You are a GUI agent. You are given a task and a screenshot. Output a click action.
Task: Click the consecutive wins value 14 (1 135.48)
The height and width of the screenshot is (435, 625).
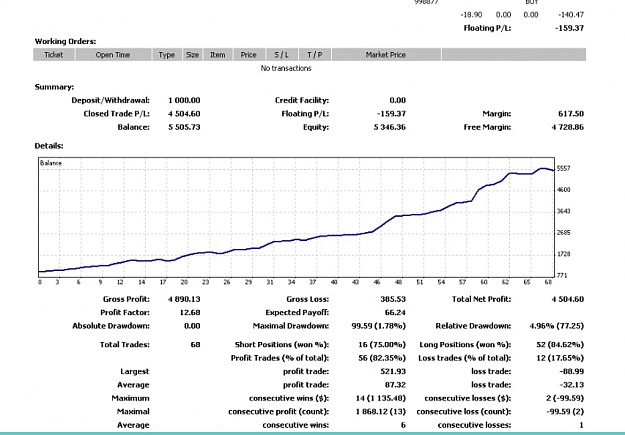[x=381, y=398]
